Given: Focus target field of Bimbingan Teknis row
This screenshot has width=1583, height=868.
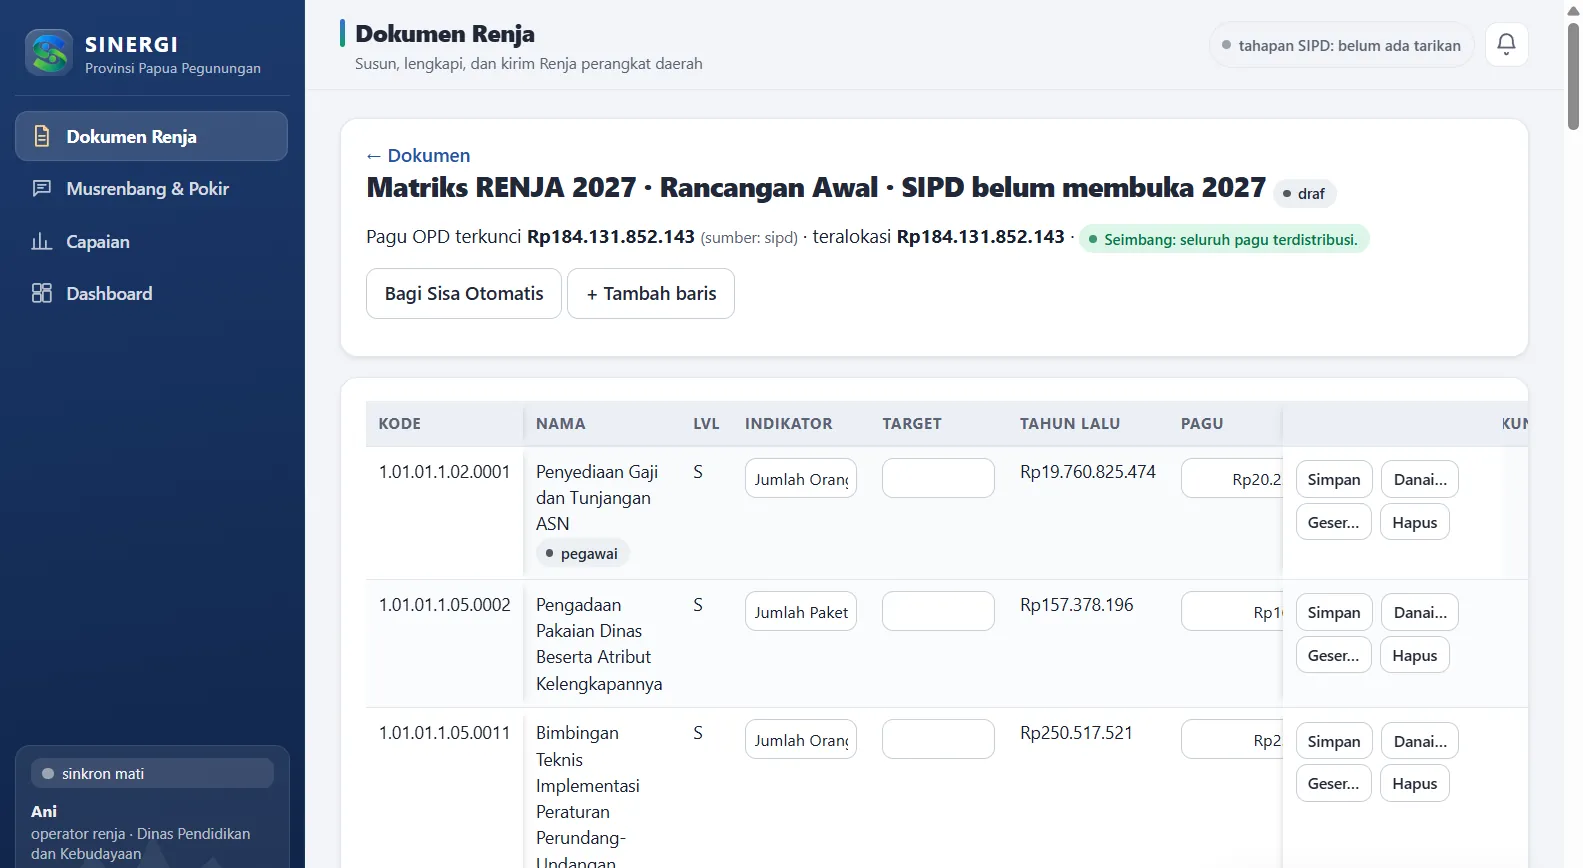Looking at the screenshot, I should pyautogui.click(x=938, y=739).
